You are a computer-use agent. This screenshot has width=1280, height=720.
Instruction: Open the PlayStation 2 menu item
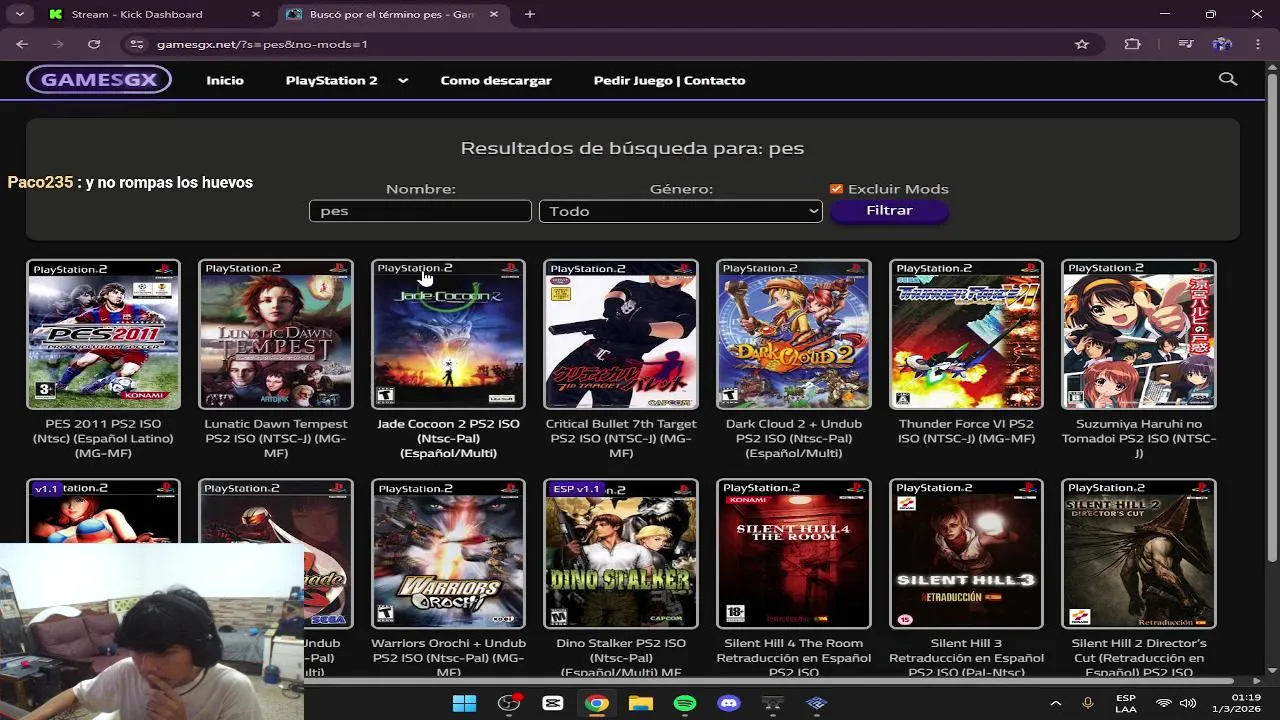pos(332,80)
